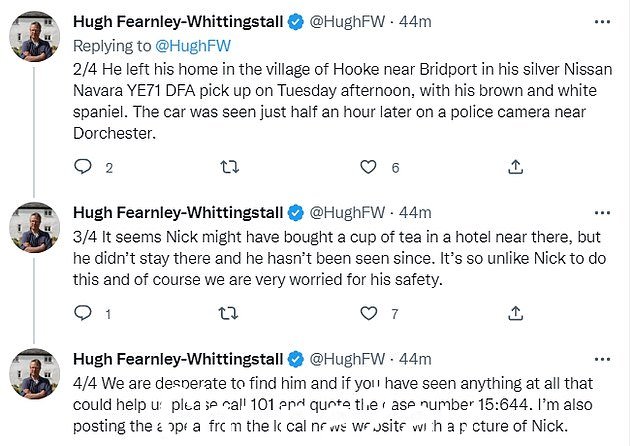Like the 2/4 tweet with 6 likes
Image resolution: width=634 pixels, height=446 pixels.
368,167
